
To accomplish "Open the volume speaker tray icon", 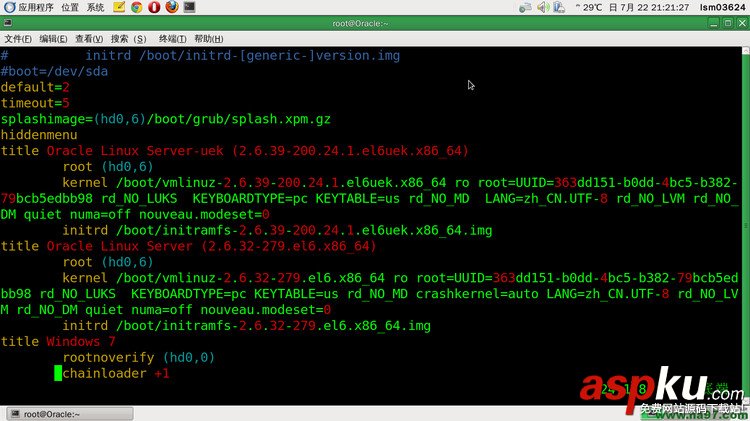I will tap(542, 7).
